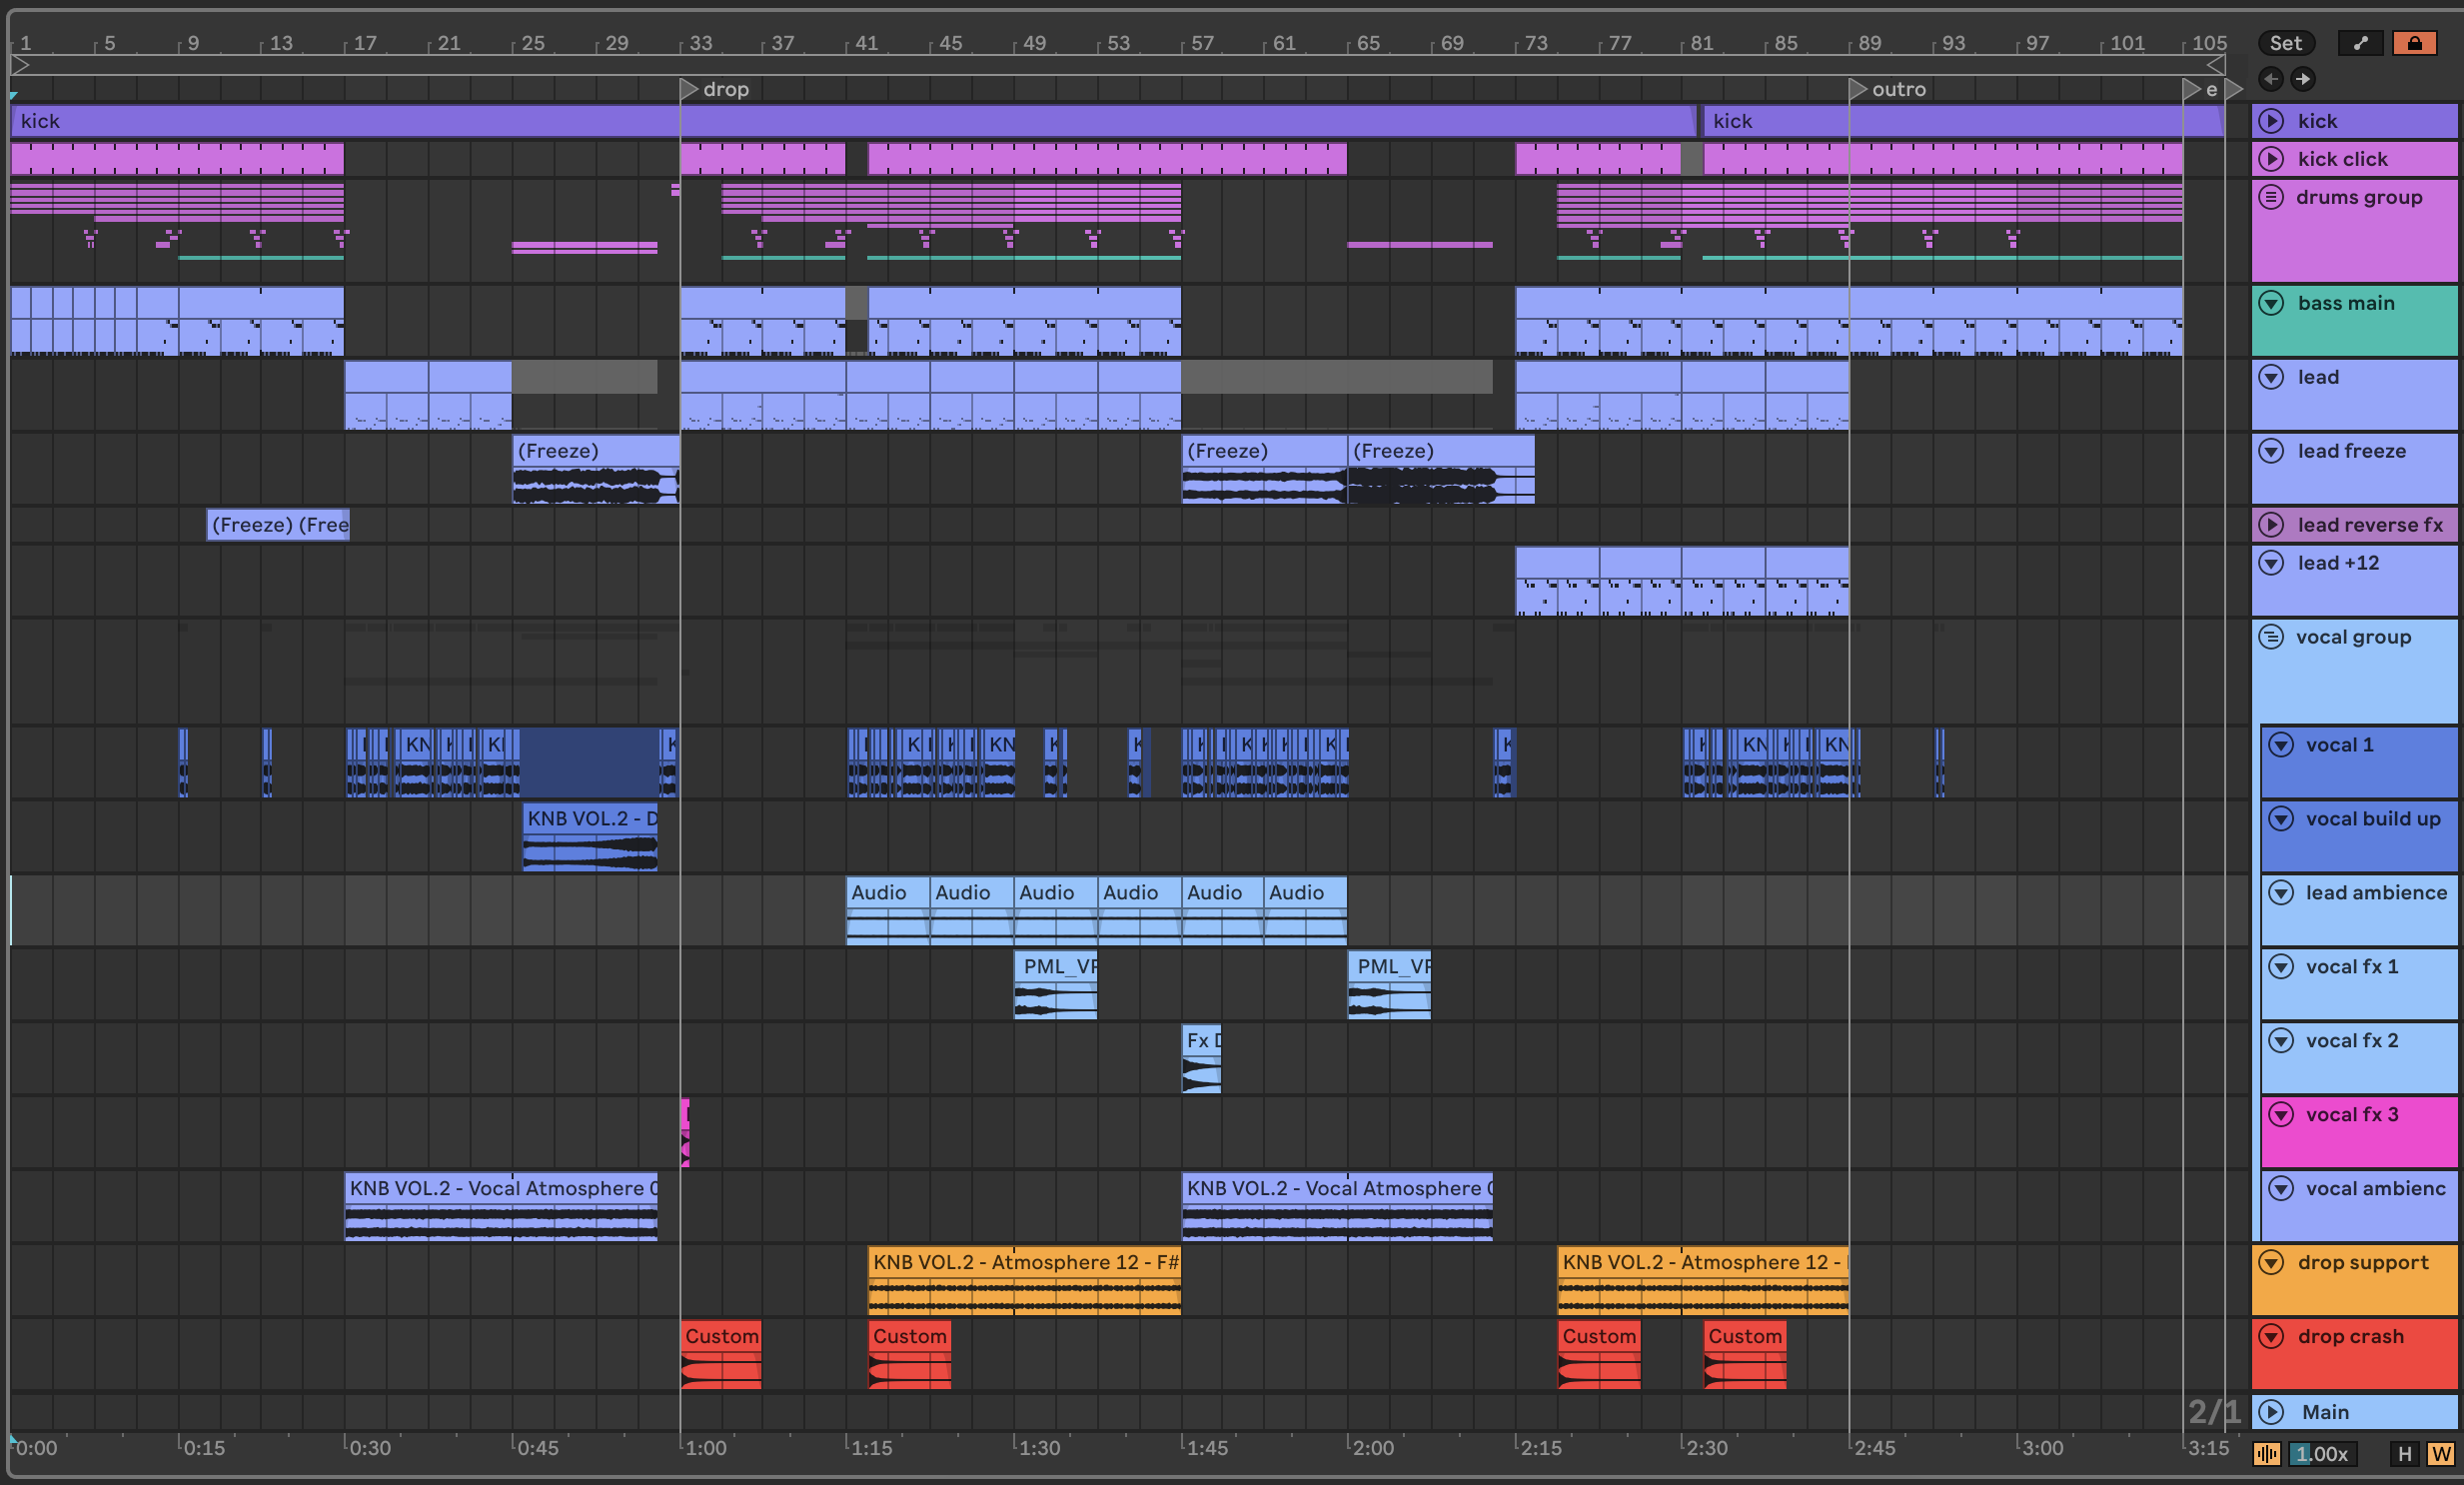Select the 'vocal group' track name

coord(2353,637)
